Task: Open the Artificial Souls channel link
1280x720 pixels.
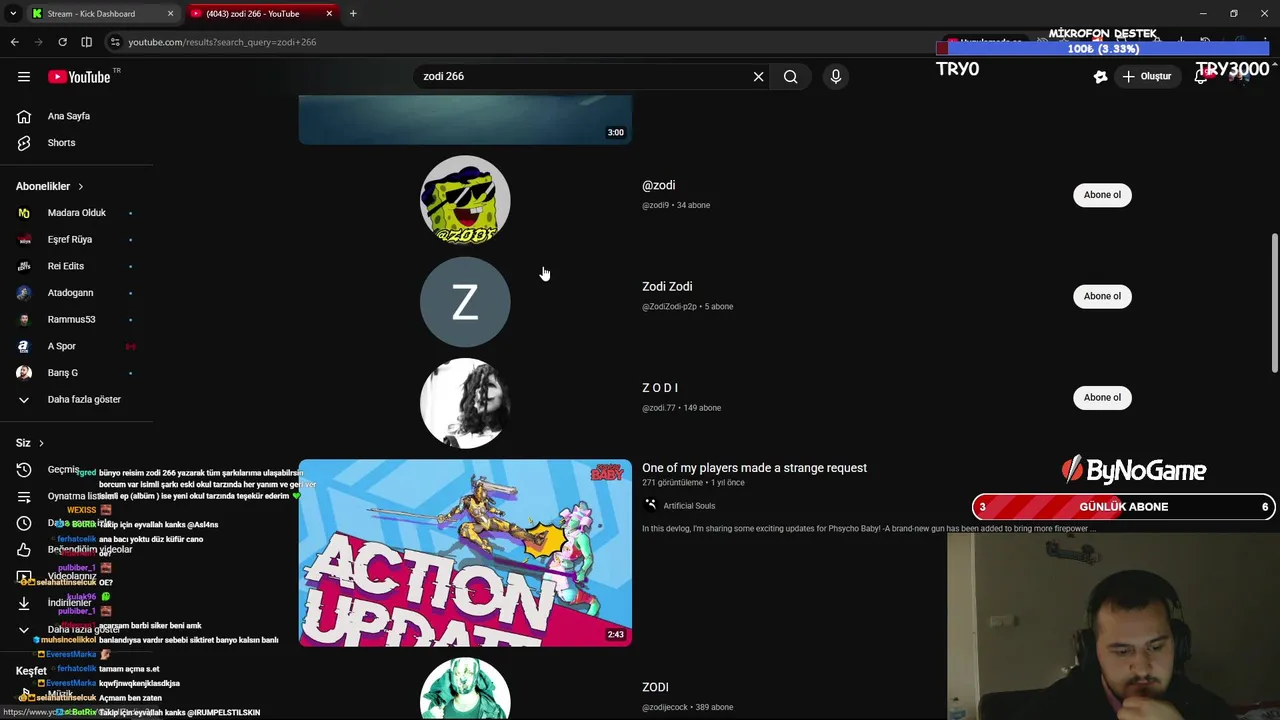Action: point(689,506)
